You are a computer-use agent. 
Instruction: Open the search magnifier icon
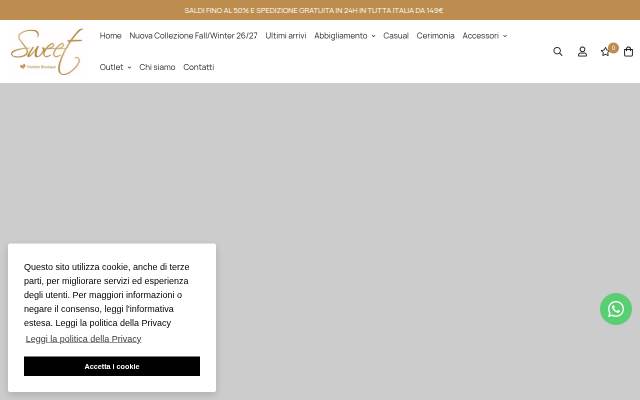(558, 51)
